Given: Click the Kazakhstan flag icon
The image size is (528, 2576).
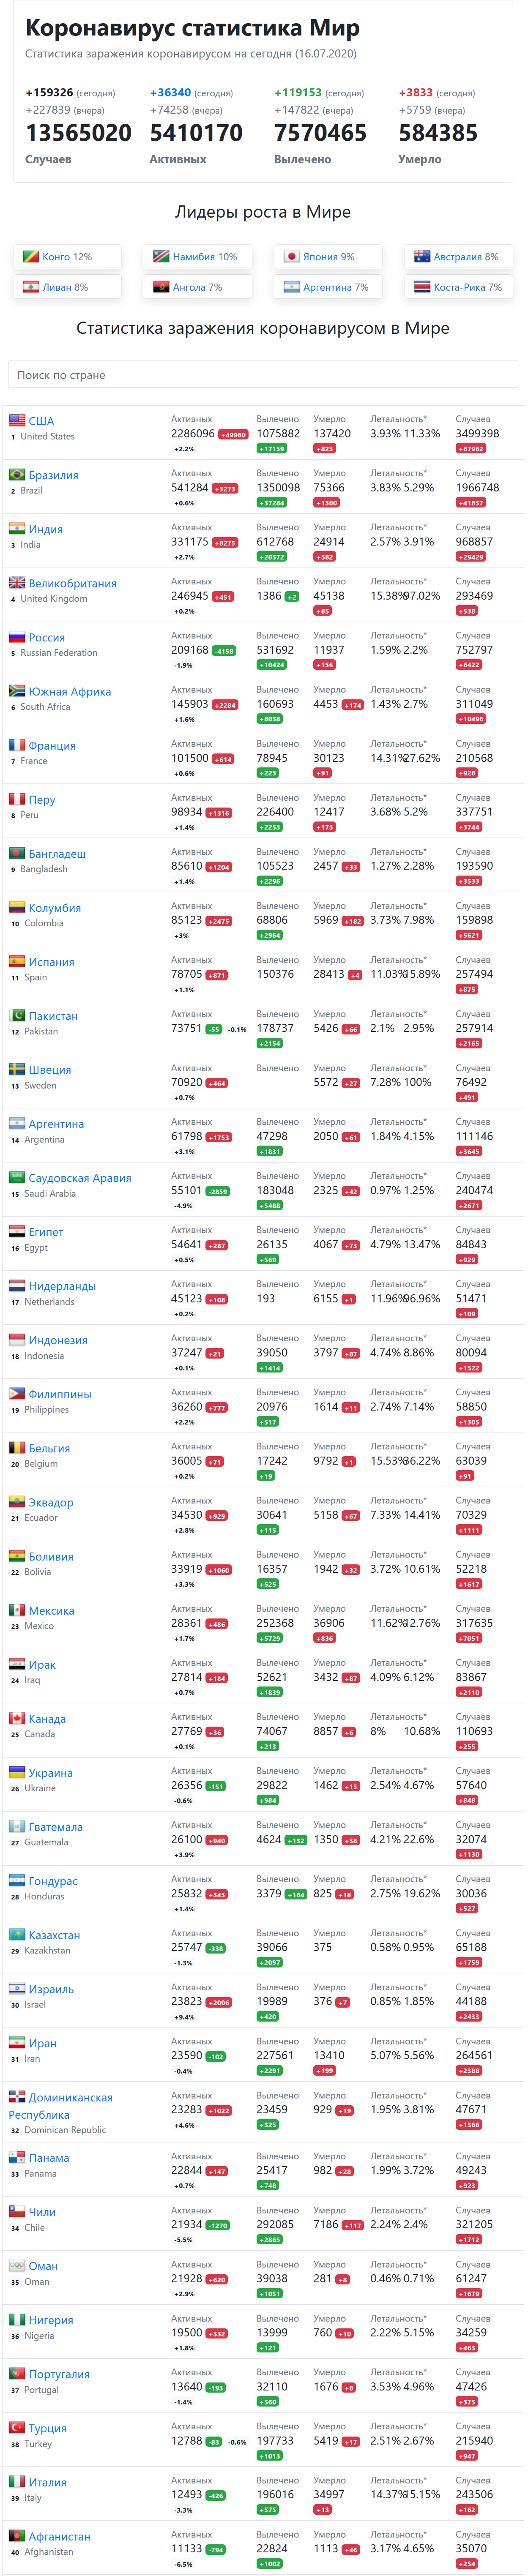Looking at the screenshot, I should pyautogui.click(x=17, y=1934).
